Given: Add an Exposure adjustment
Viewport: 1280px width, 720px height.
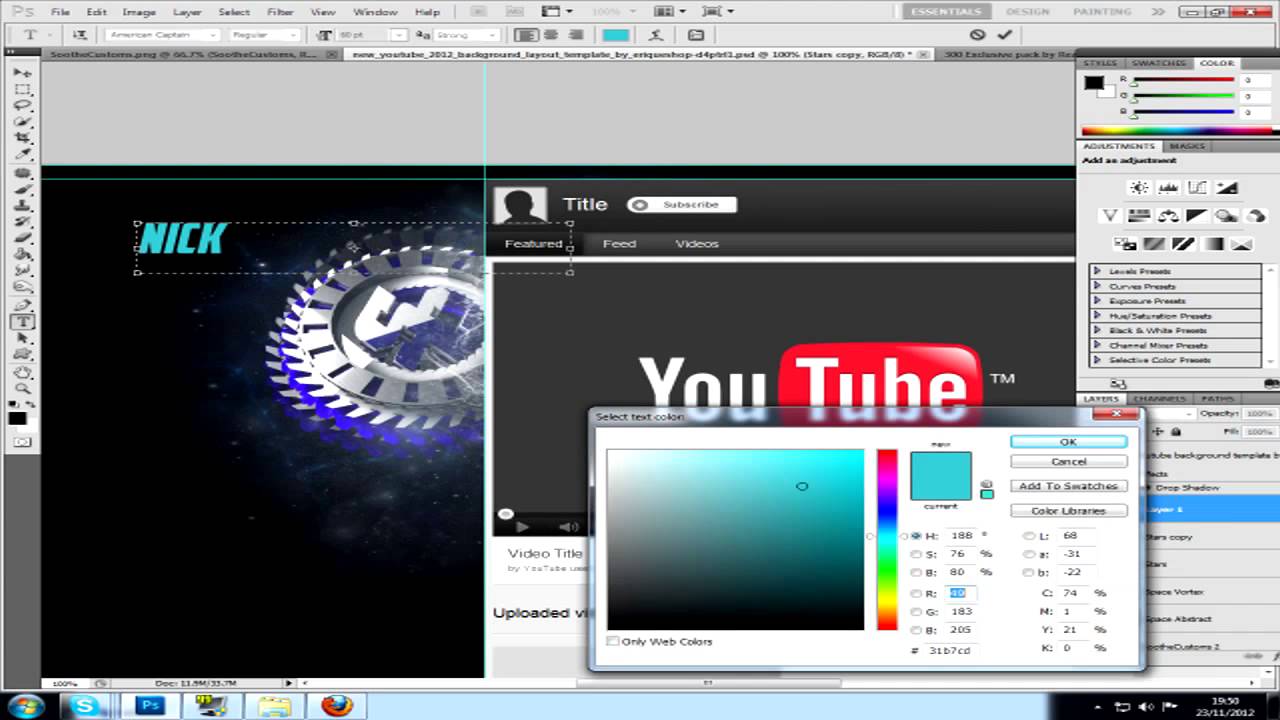Looking at the screenshot, I should click(x=1228, y=188).
